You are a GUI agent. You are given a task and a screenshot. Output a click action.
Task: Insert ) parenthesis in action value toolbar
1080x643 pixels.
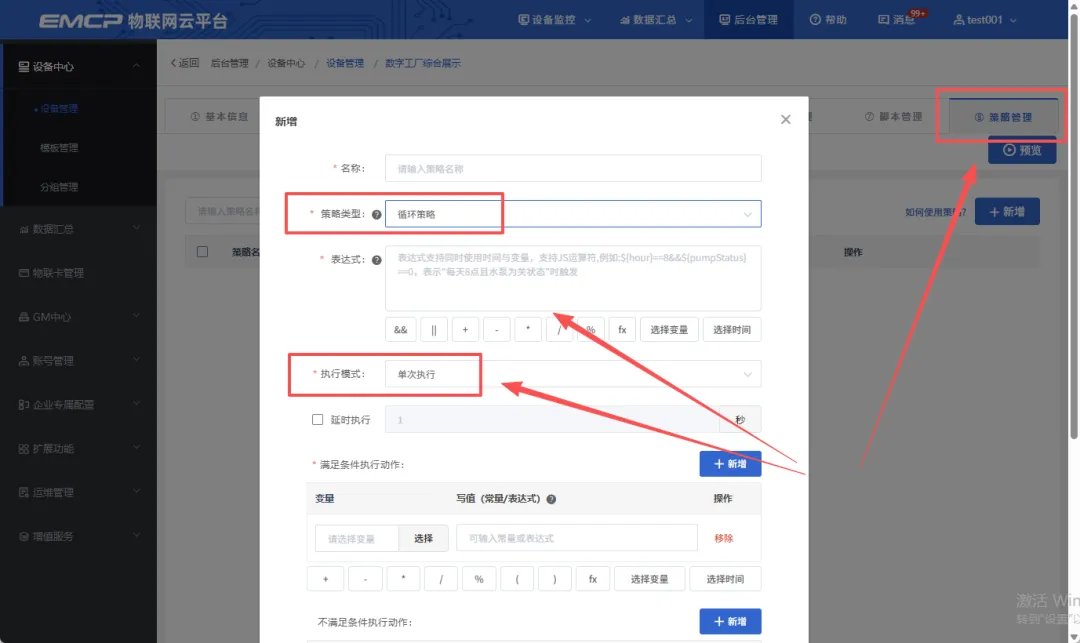click(554, 579)
